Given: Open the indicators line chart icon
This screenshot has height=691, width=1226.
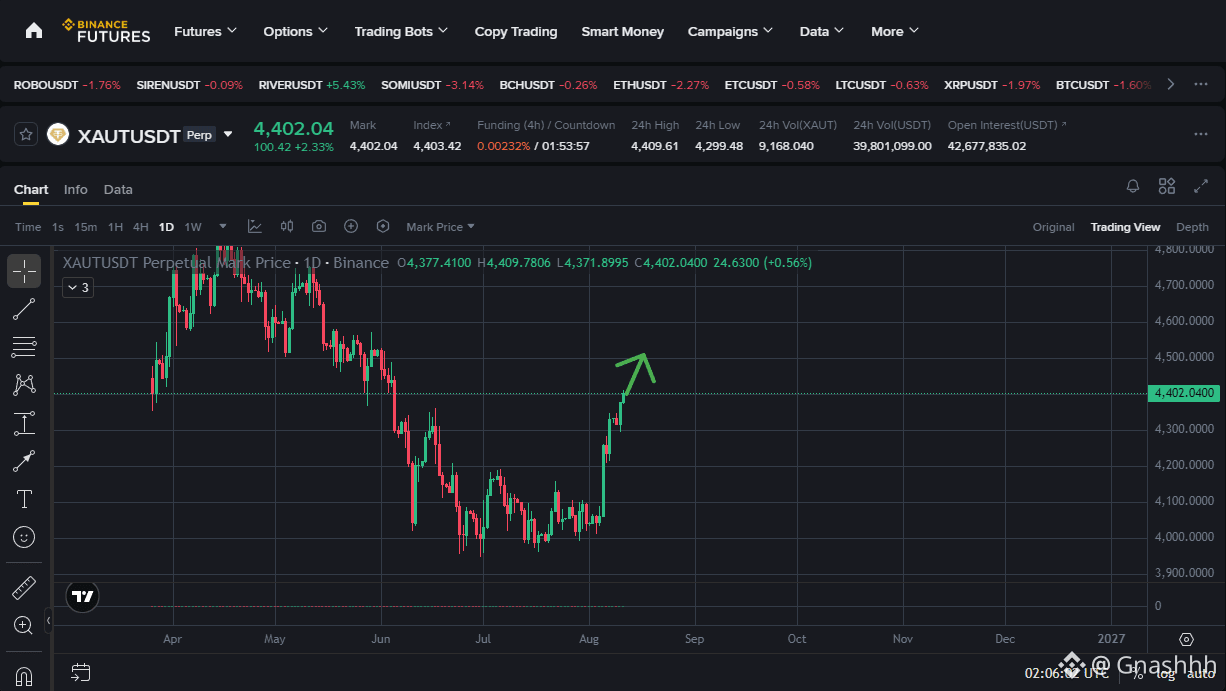Looking at the screenshot, I should pos(255,227).
